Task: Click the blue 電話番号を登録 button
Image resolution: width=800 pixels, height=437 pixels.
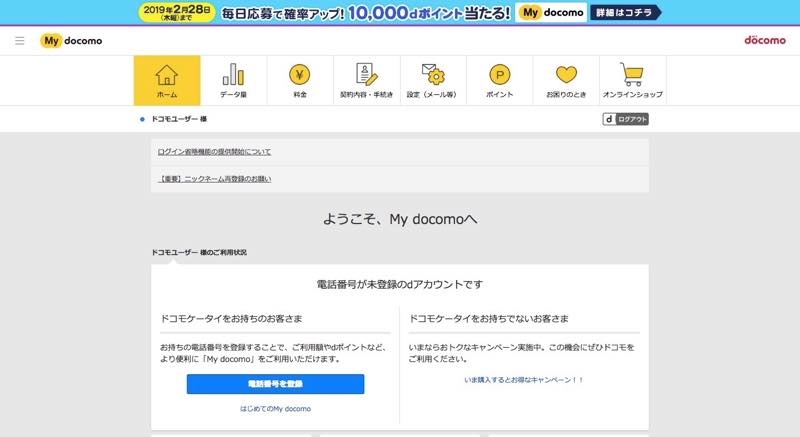Action: click(276, 384)
